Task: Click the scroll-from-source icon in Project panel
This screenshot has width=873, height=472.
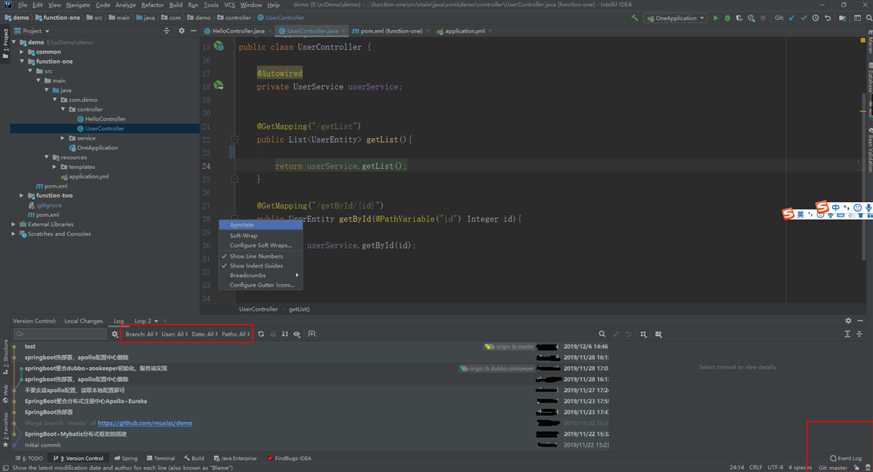Action: click(x=166, y=31)
